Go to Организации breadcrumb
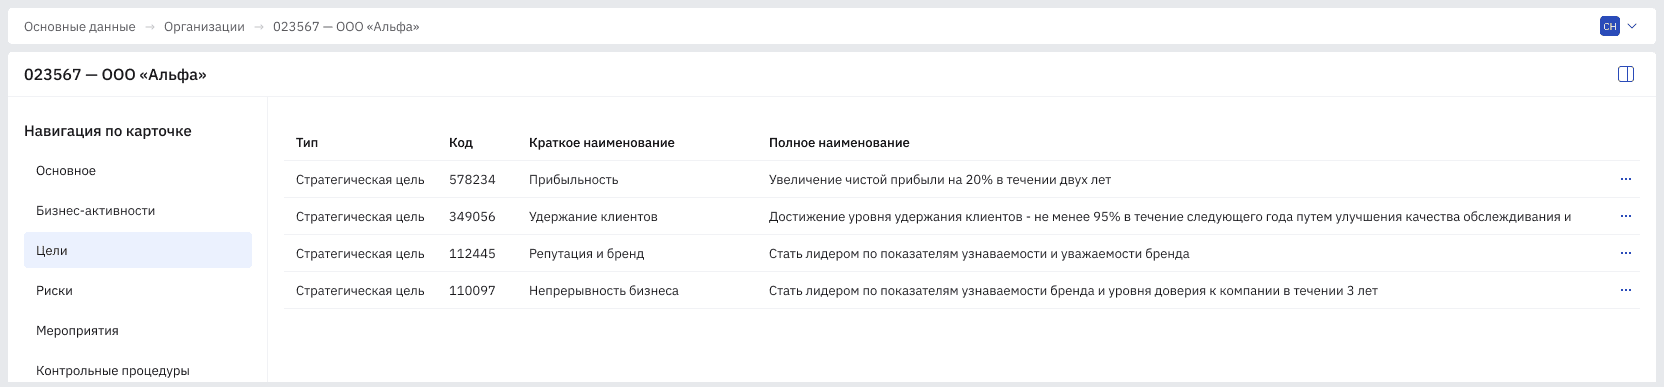The image size is (1664, 387). (204, 27)
